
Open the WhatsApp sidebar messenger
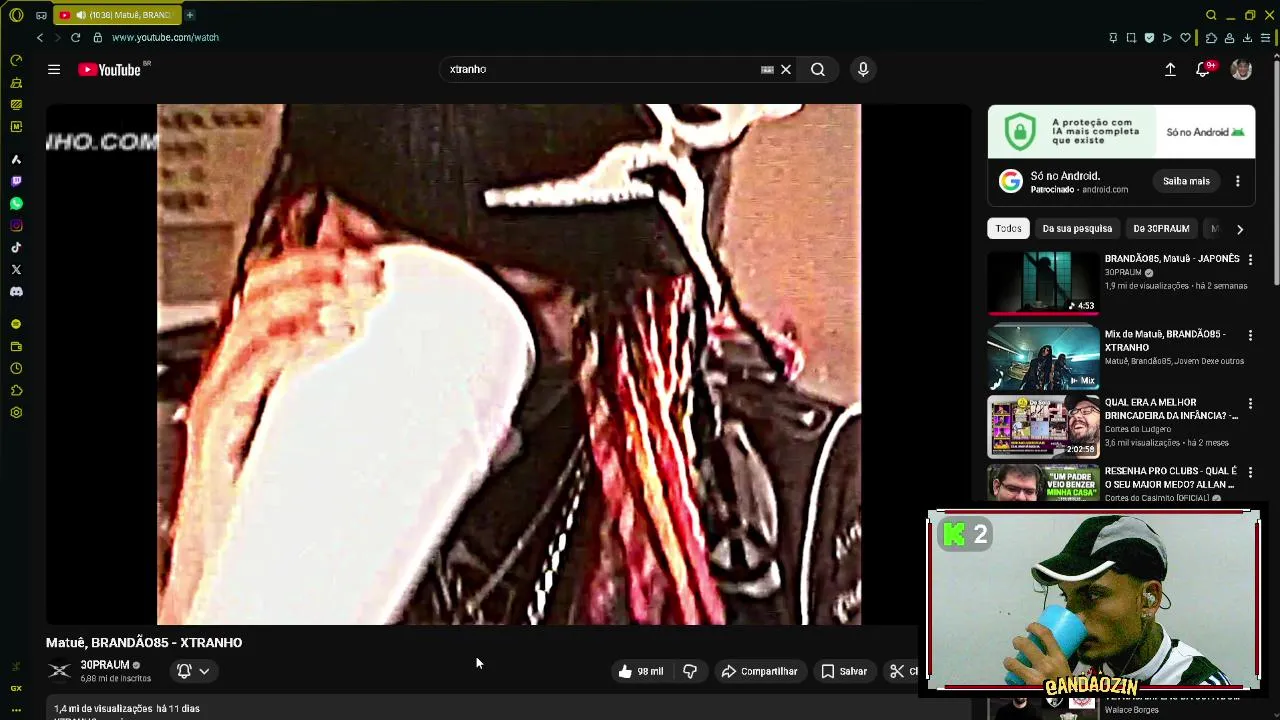click(x=16, y=203)
